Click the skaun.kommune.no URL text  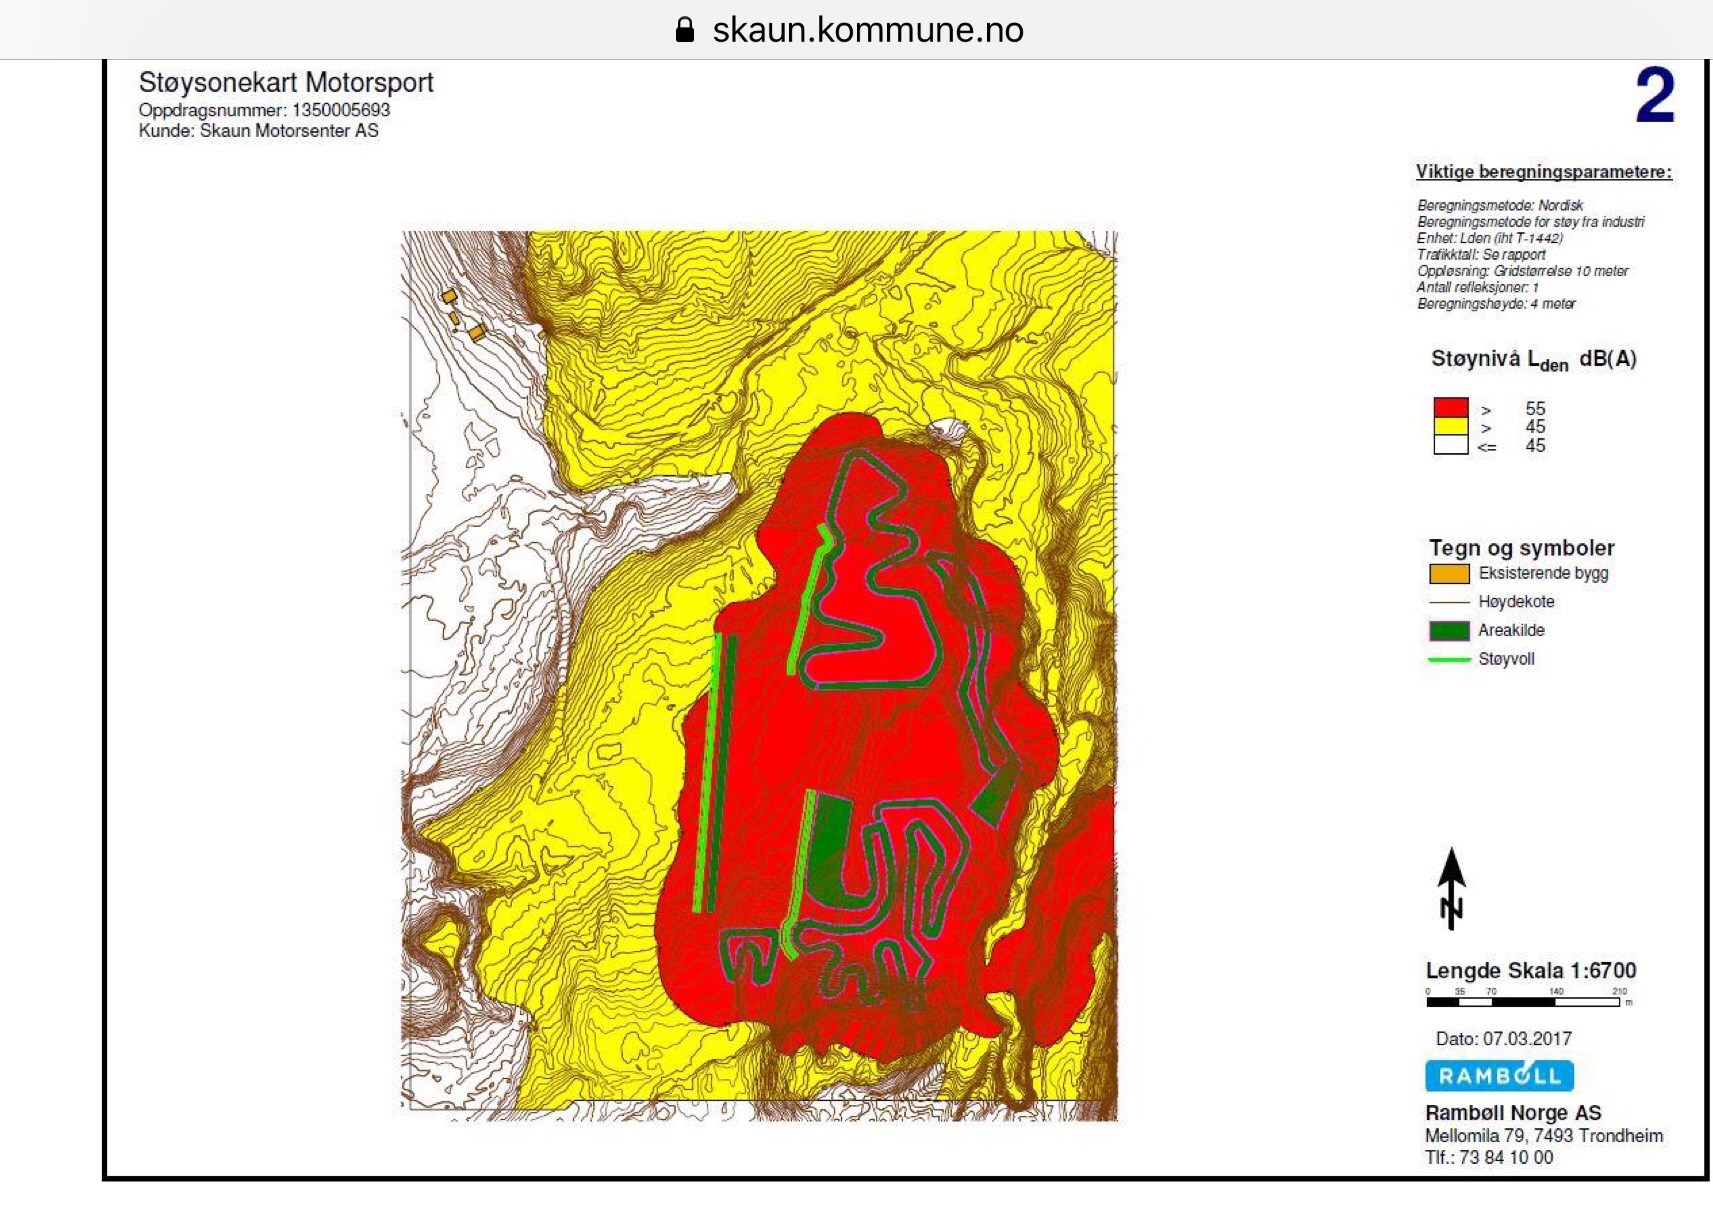tap(867, 30)
